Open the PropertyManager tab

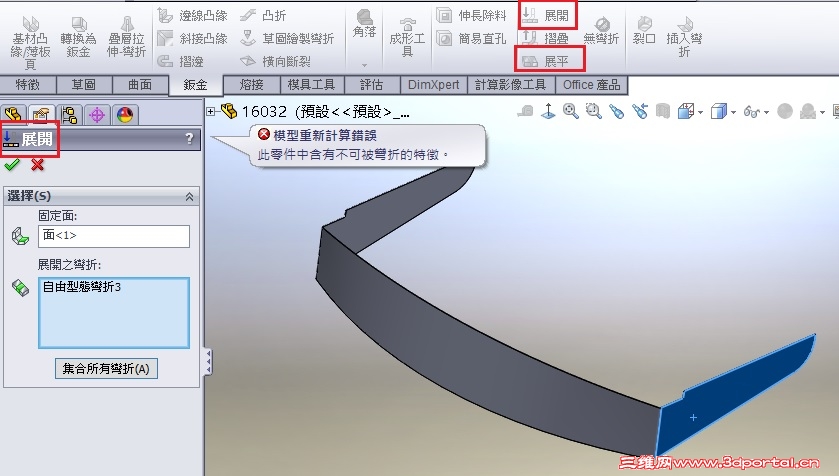coord(41,115)
